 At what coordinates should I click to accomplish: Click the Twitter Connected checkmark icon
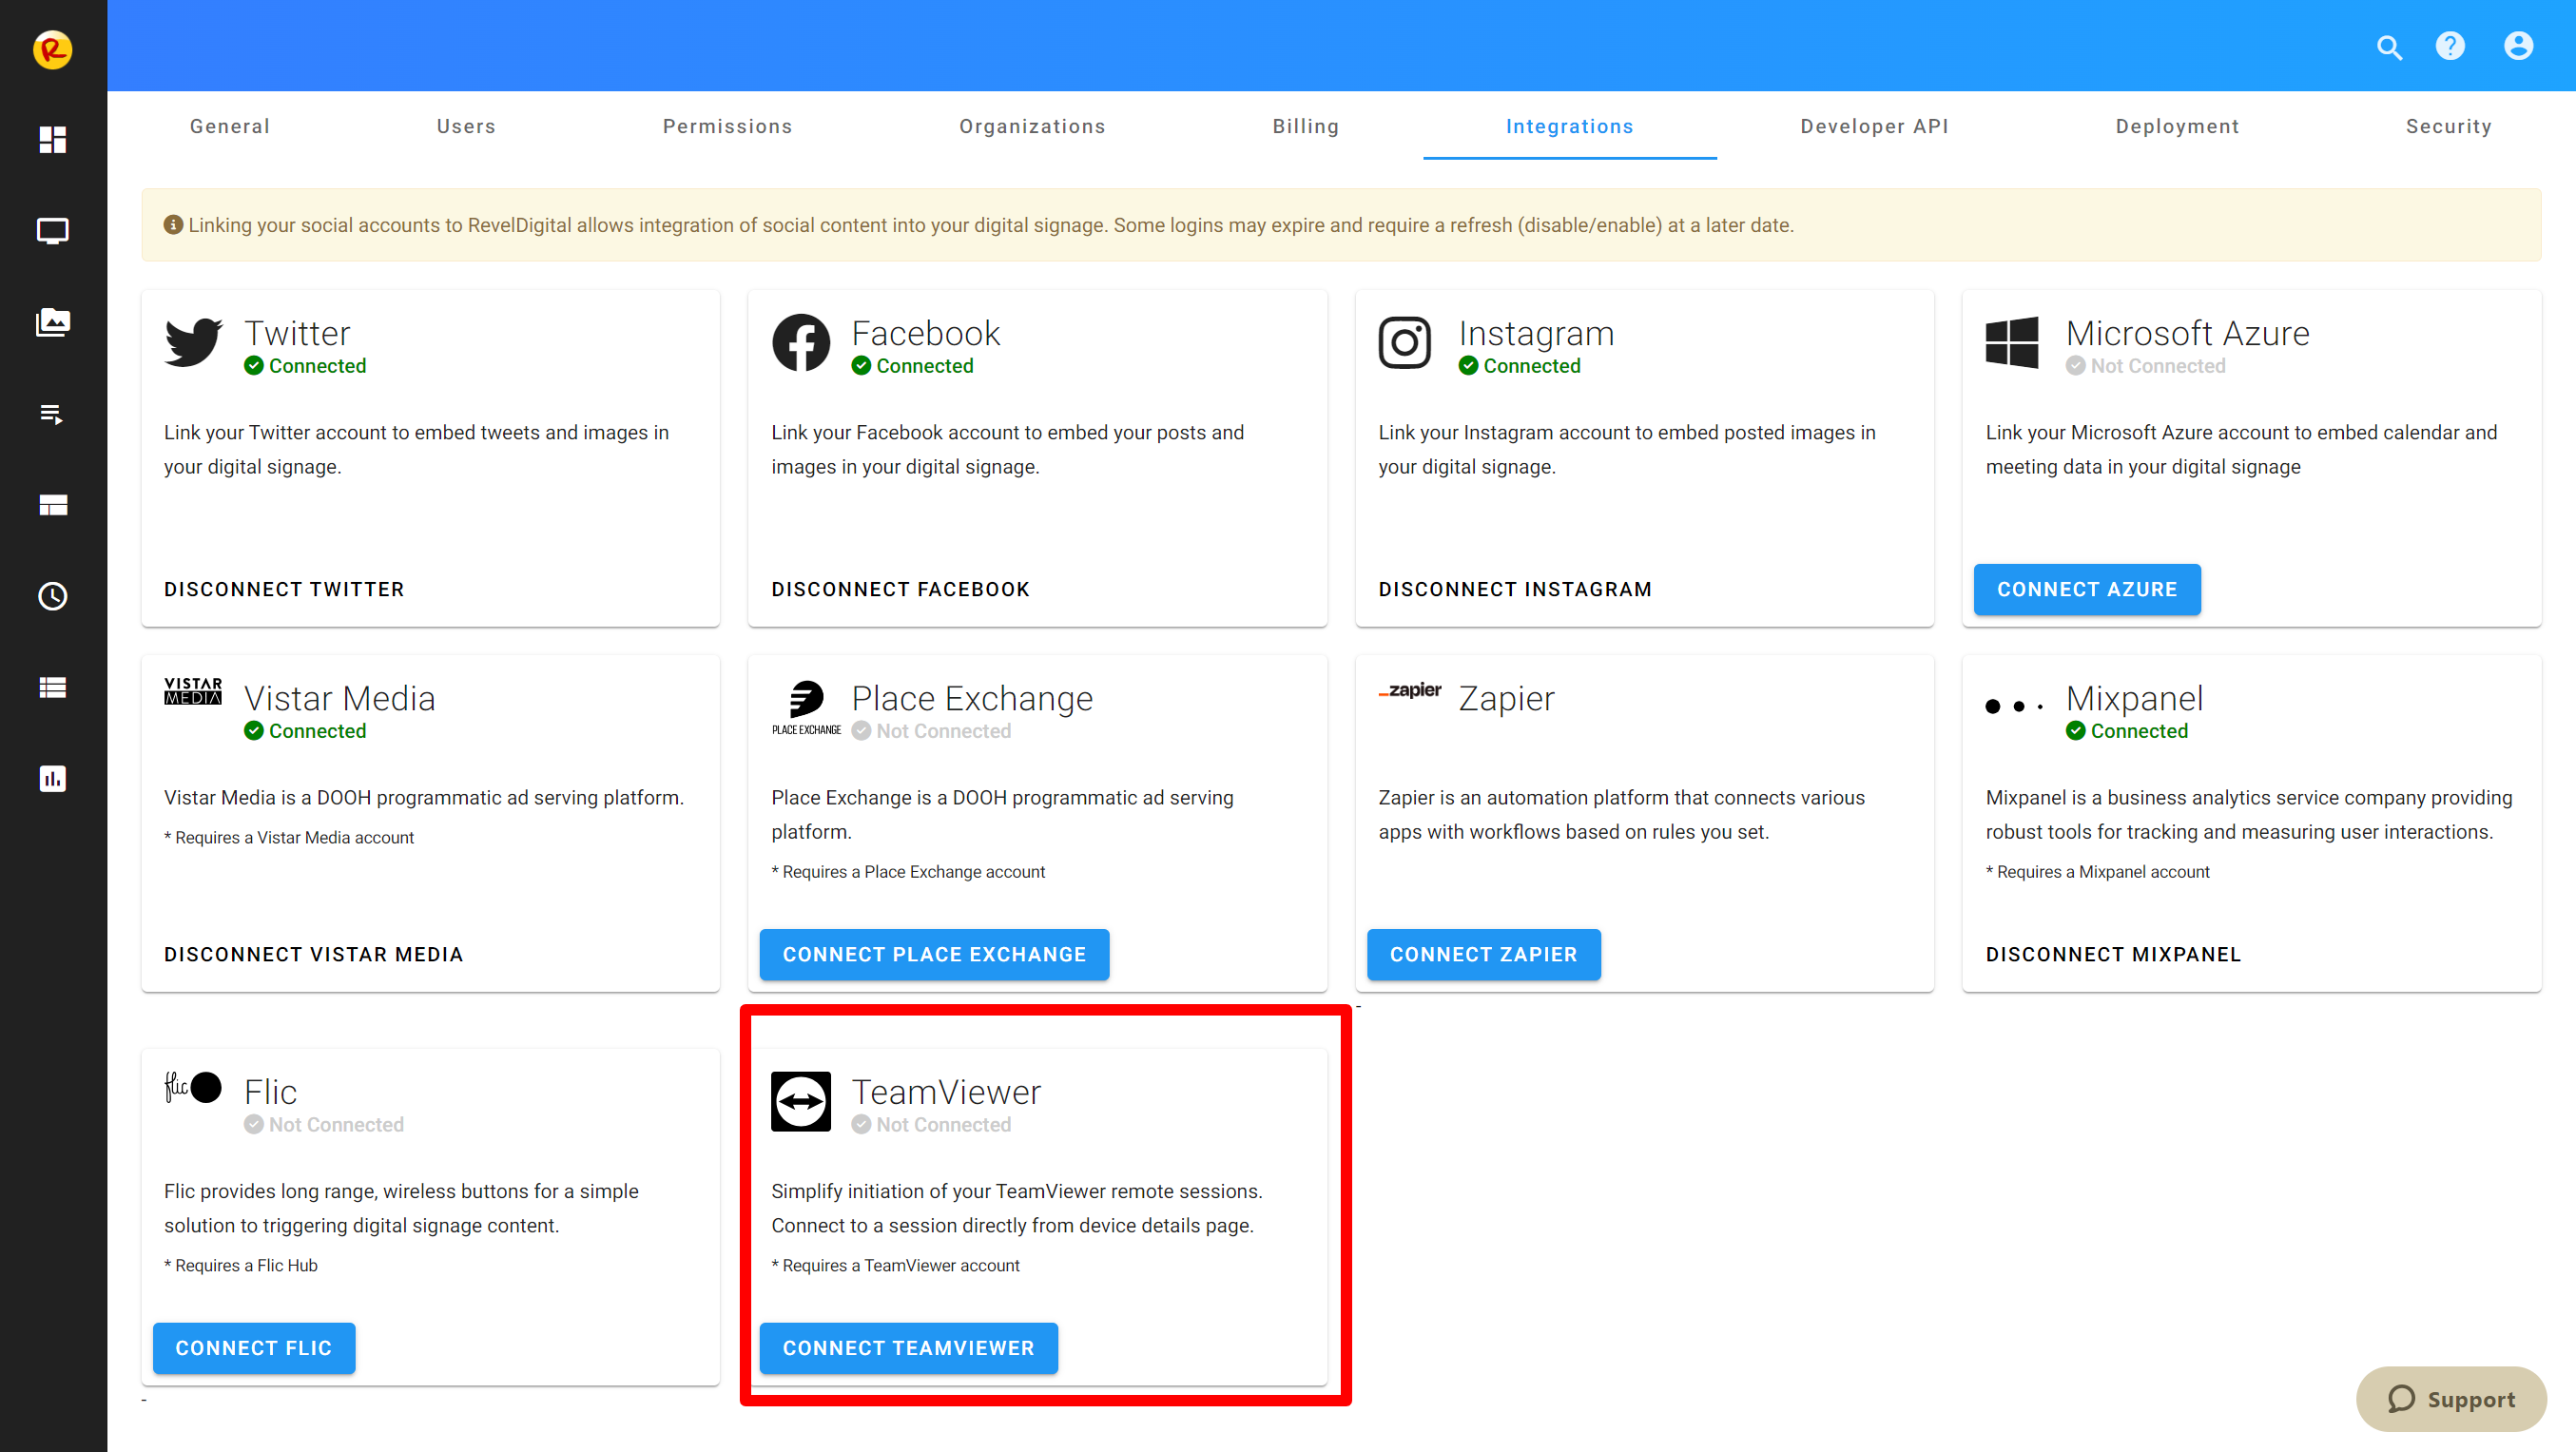[254, 366]
